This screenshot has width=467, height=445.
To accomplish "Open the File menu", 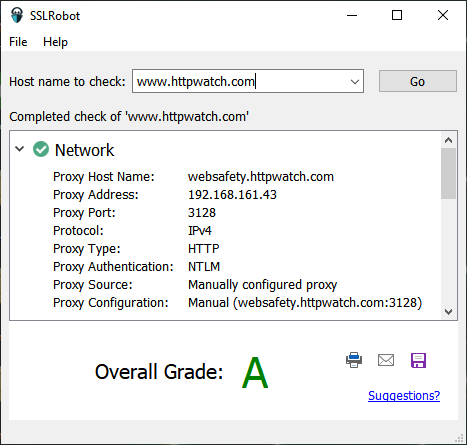I will [18, 42].
